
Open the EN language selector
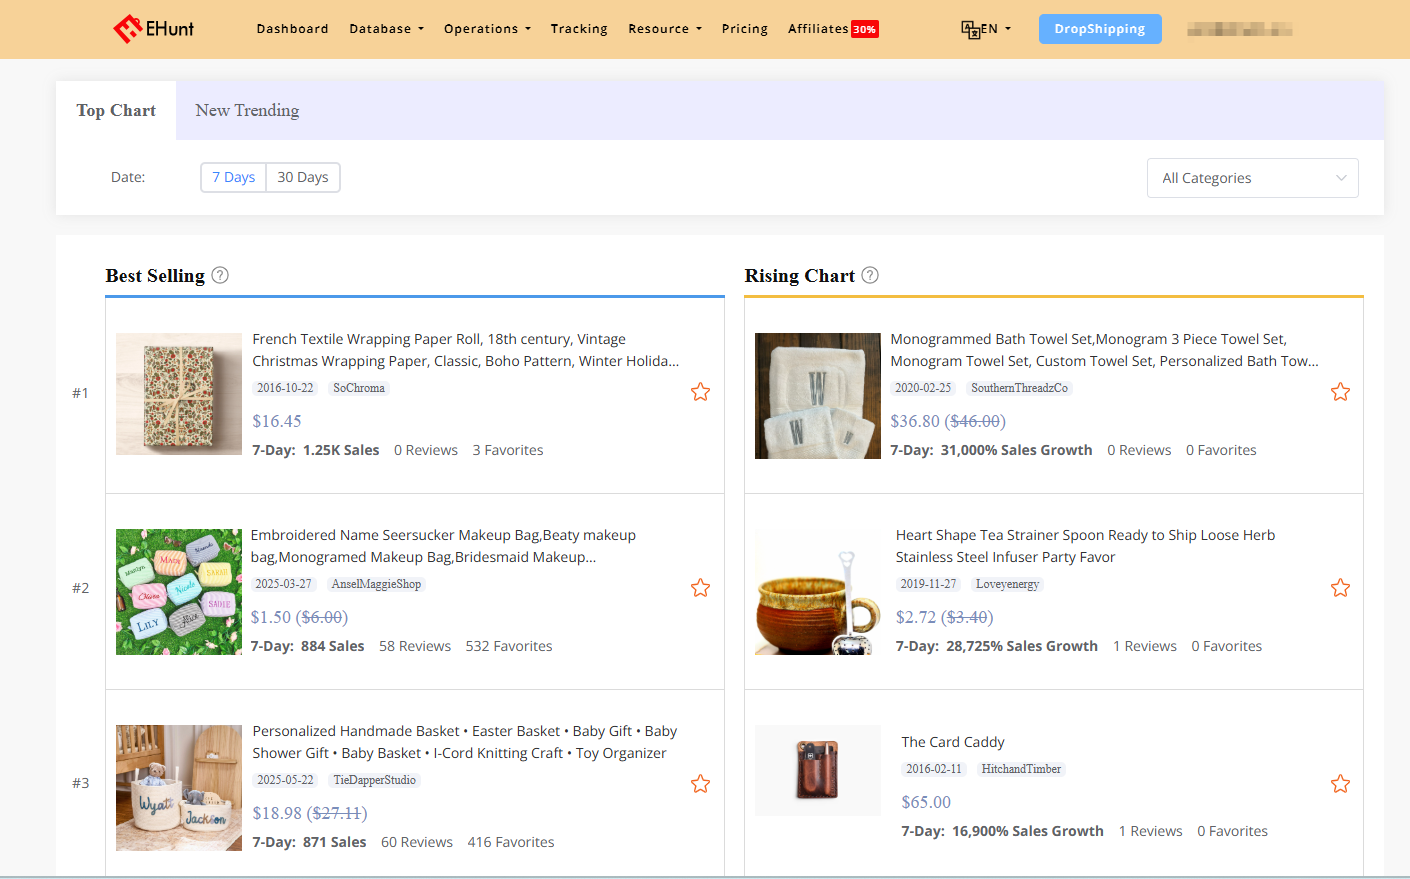(x=986, y=29)
